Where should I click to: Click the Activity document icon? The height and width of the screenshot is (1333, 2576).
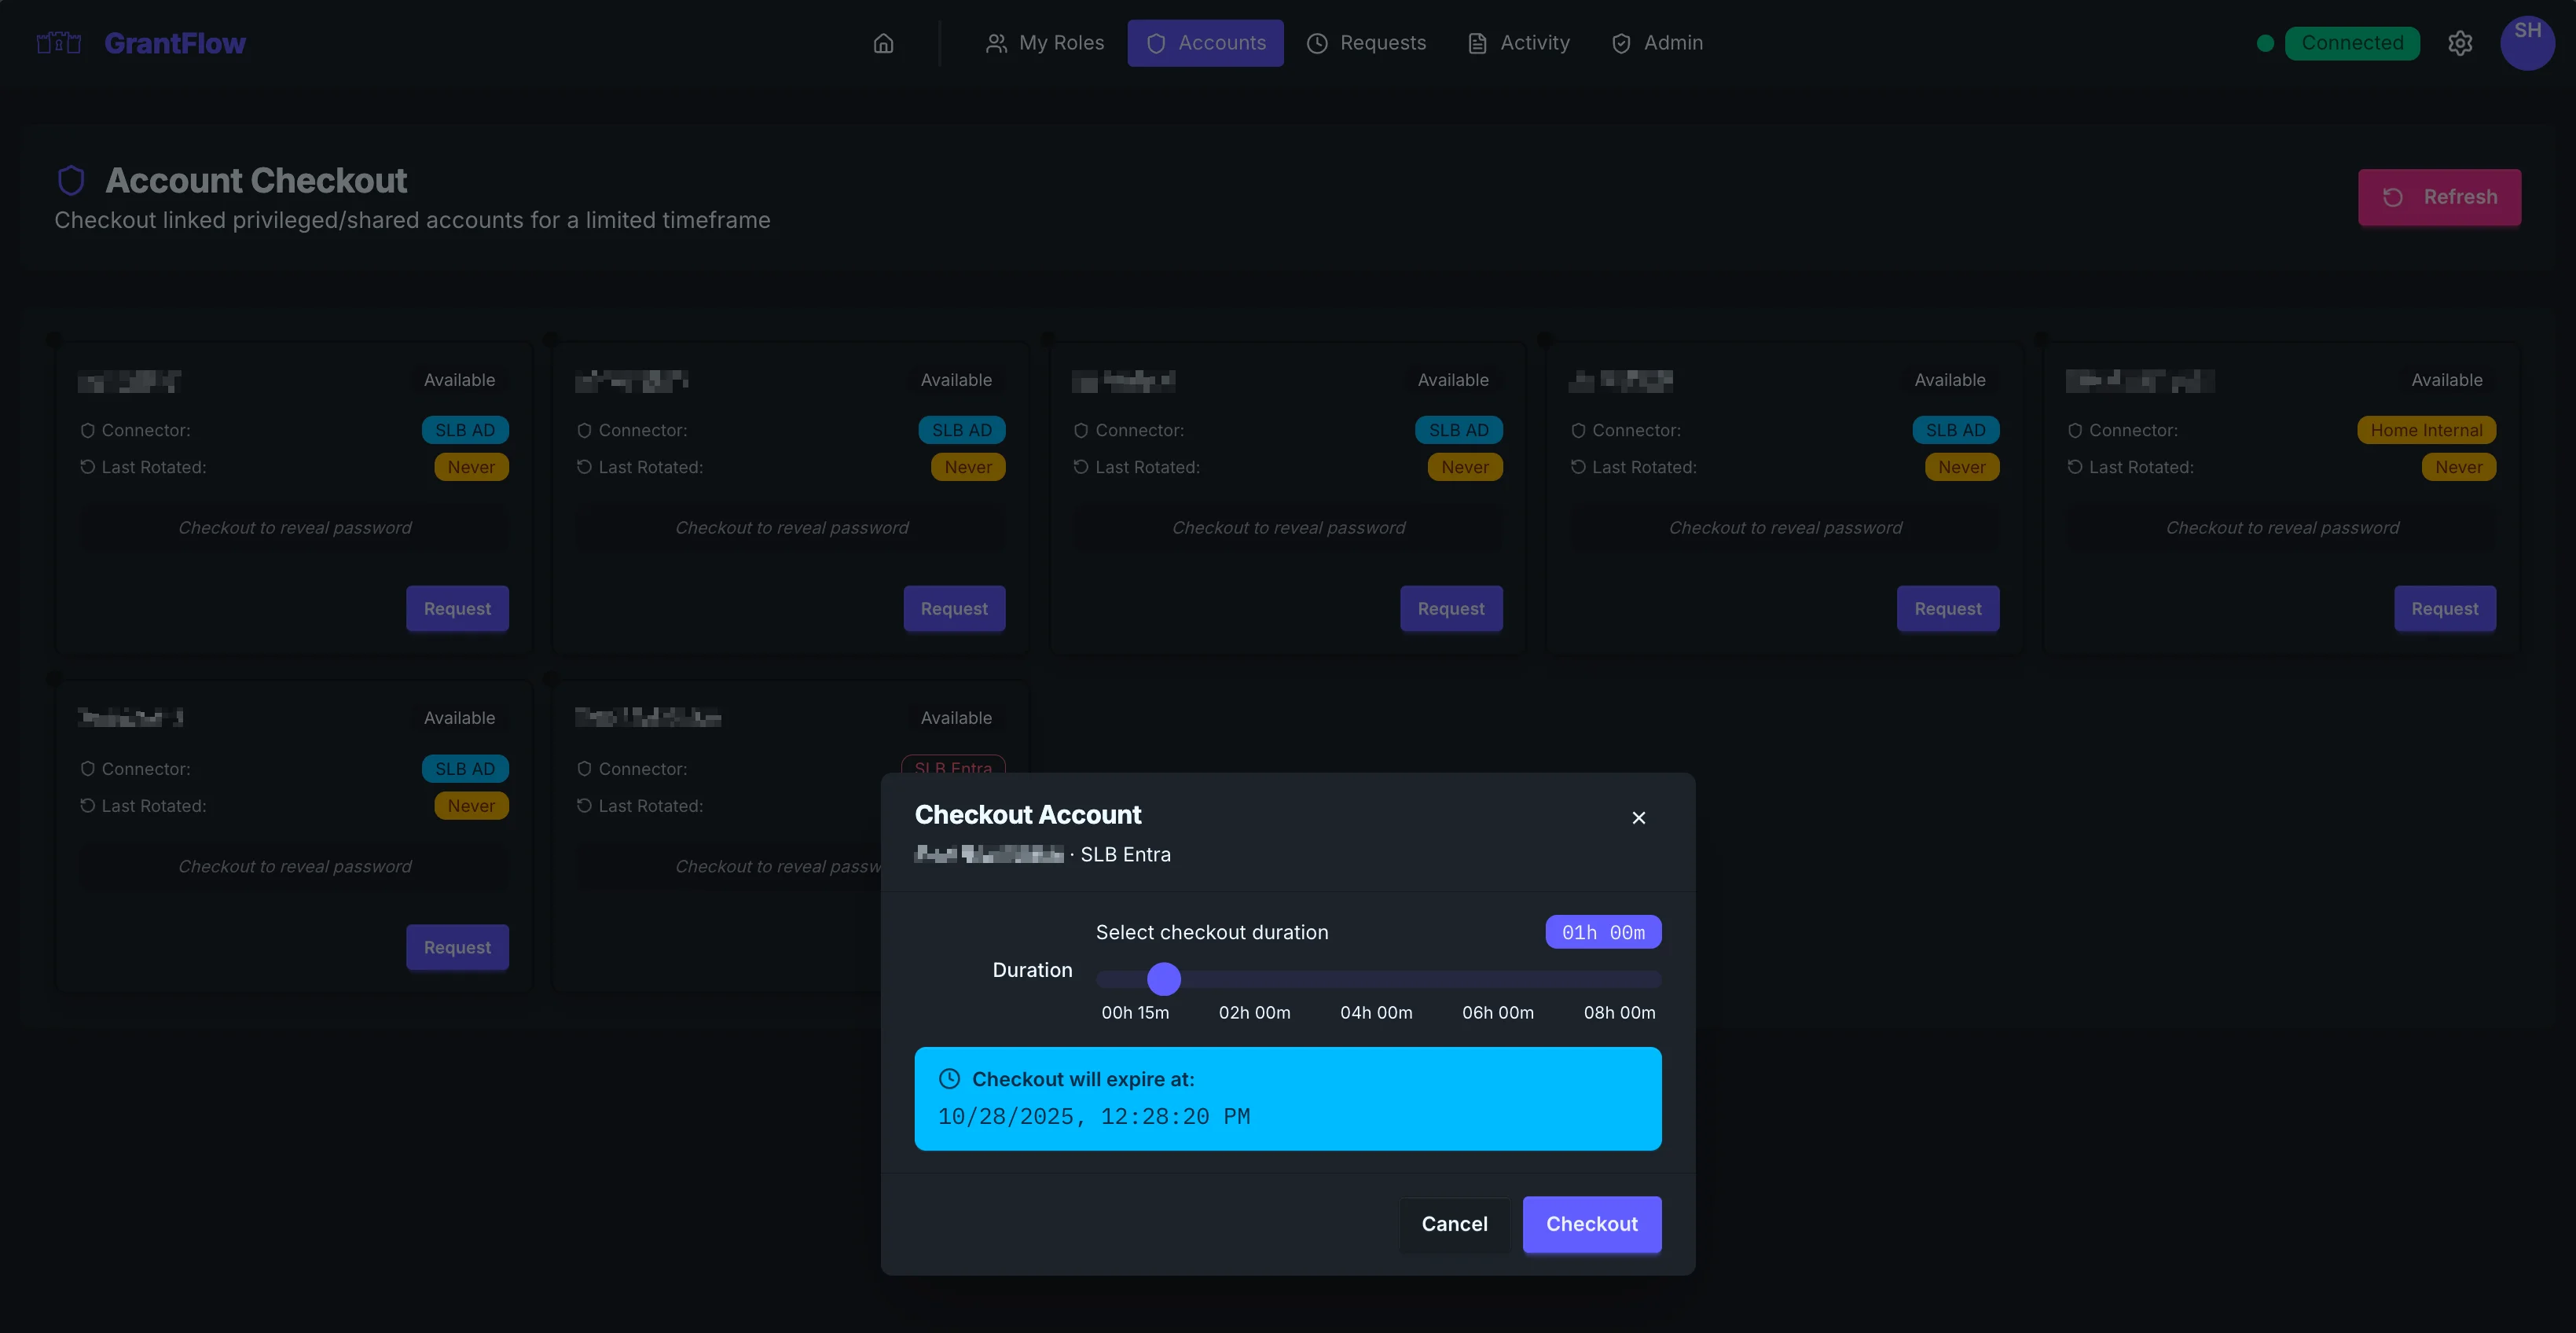pyautogui.click(x=1477, y=43)
